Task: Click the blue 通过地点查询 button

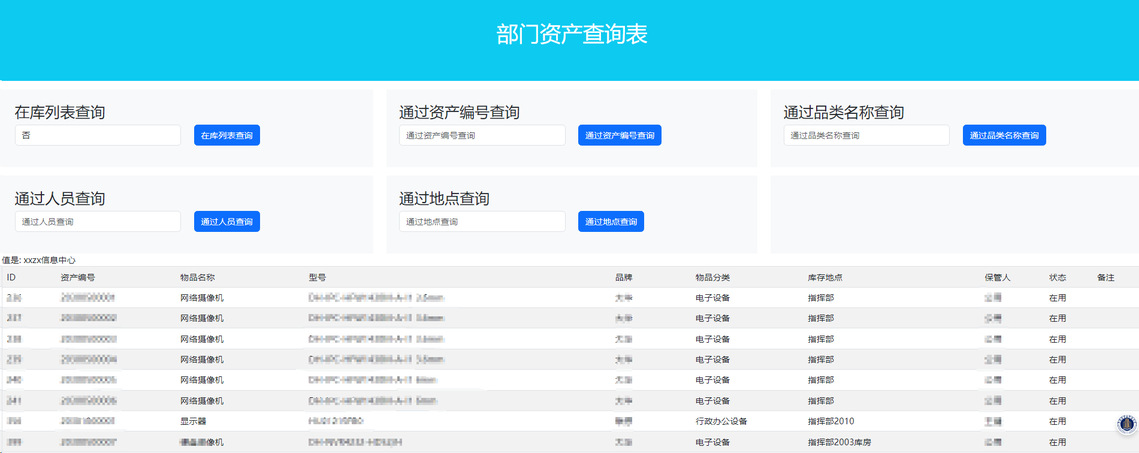Action: pyautogui.click(x=611, y=221)
